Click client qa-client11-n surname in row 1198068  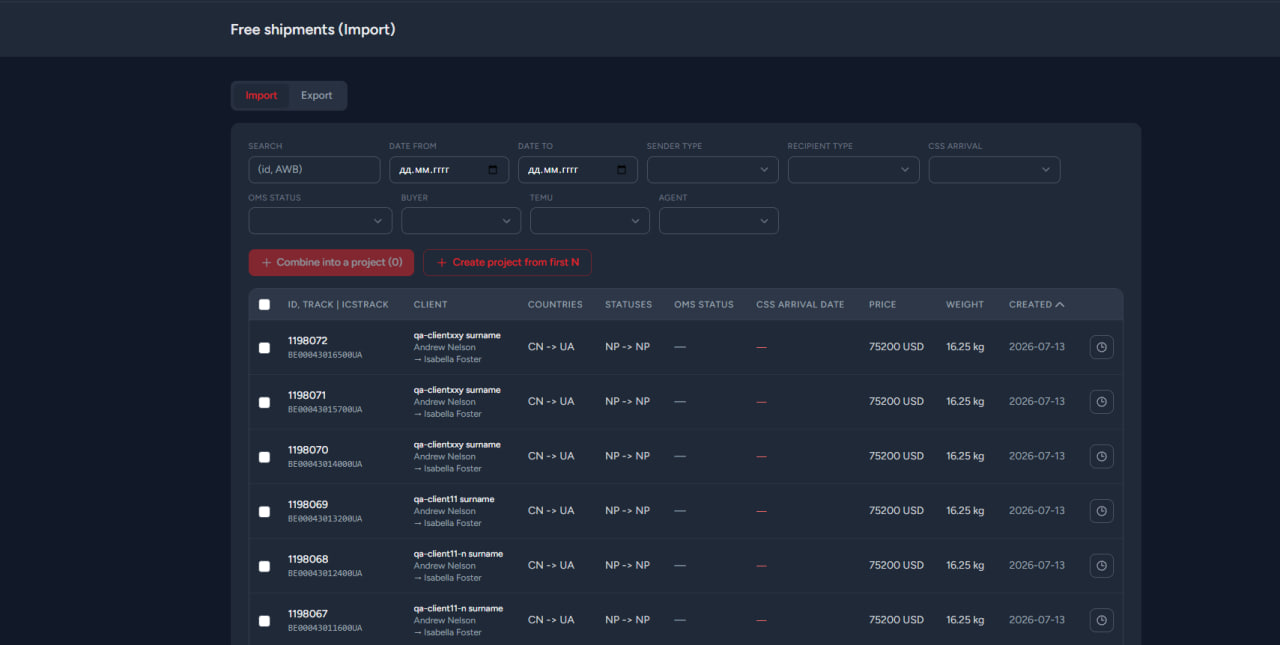[458, 553]
